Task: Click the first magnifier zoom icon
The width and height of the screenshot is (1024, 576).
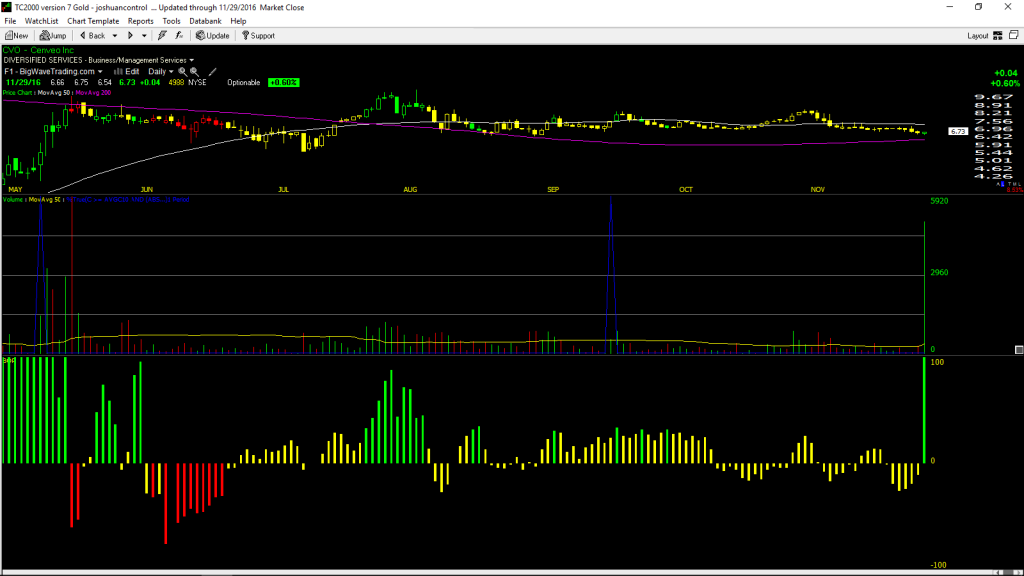Action: click(x=182, y=72)
